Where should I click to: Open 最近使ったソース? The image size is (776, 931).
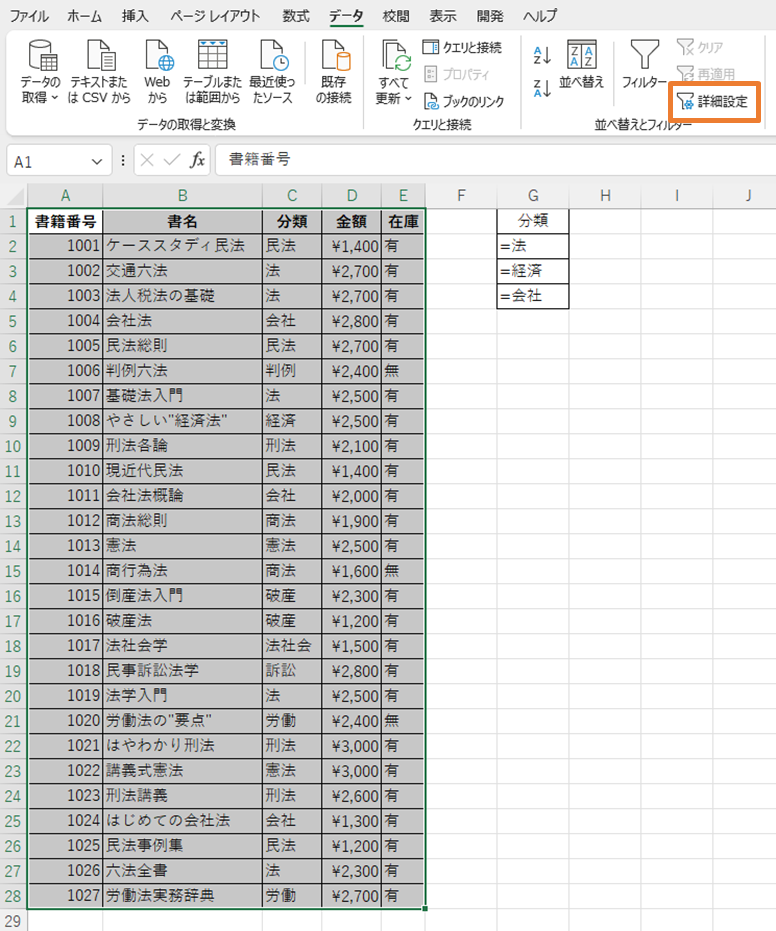272,72
